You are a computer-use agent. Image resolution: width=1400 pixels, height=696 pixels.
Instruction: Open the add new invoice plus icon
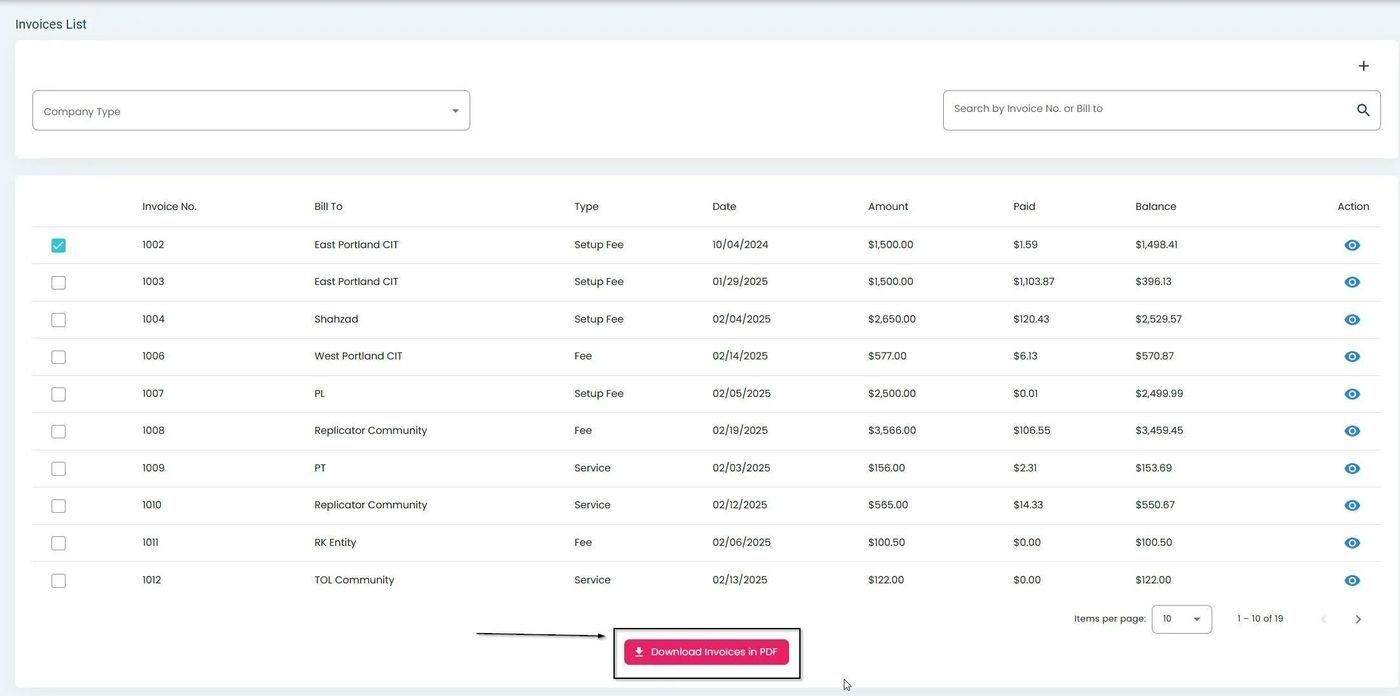(x=1363, y=64)
